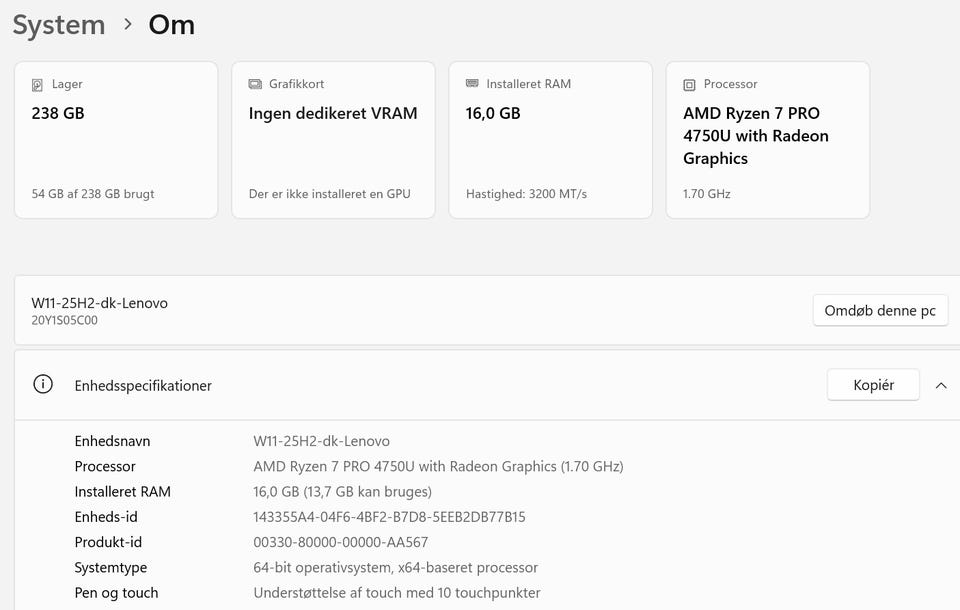Viewport: 960px width, 610px height.
Task: Open the Grafikkort VRAM card
Action: (x=333, y=140)
